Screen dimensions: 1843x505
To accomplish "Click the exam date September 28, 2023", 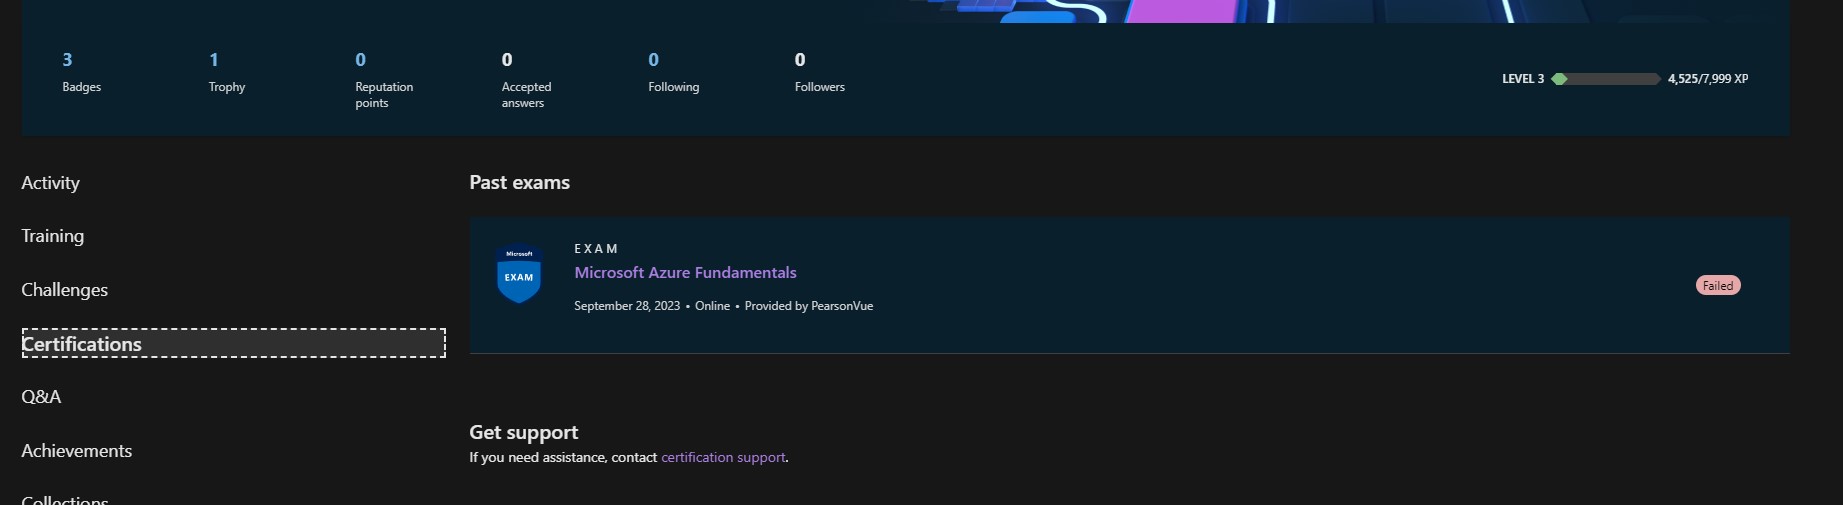I will pyautogui.click(x=627, y=306).
